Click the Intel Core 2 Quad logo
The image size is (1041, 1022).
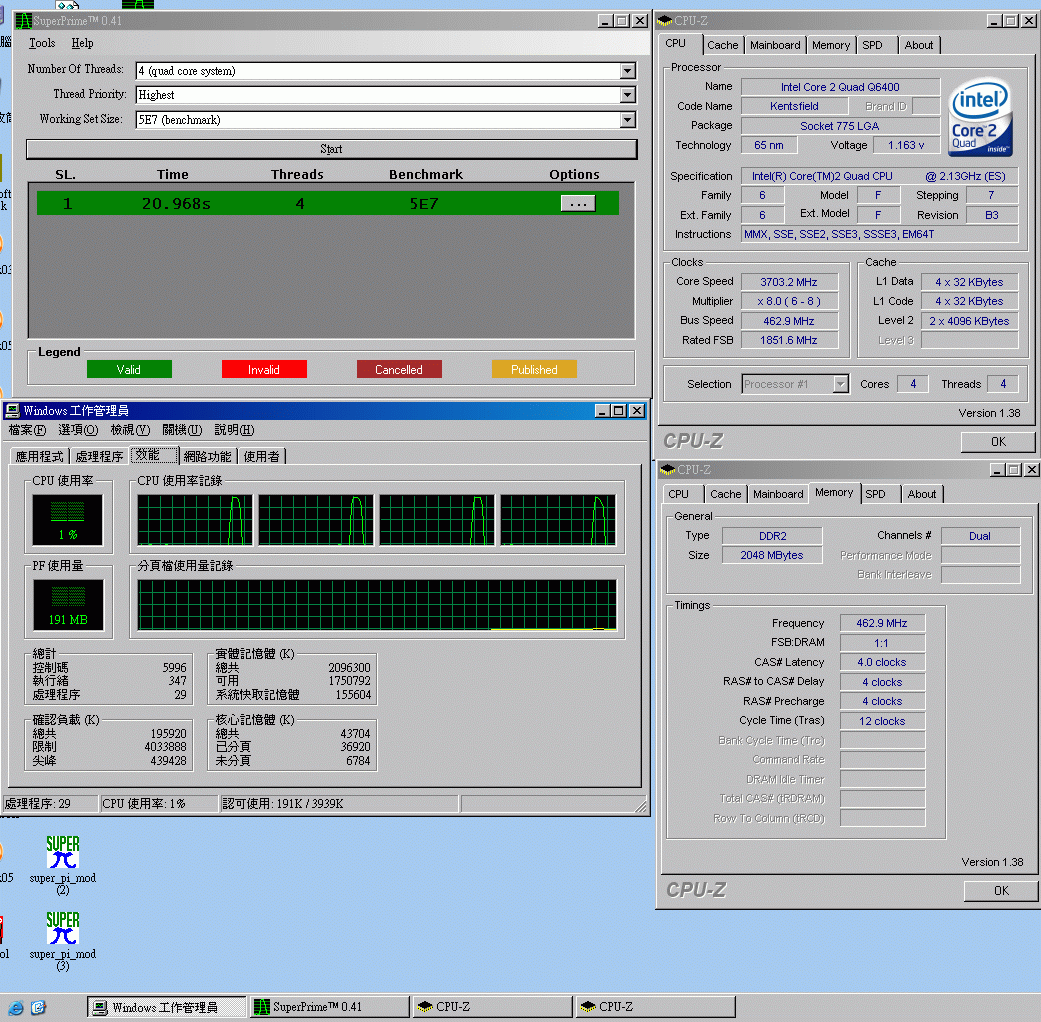pyautogui.click(x=980, y=117)
